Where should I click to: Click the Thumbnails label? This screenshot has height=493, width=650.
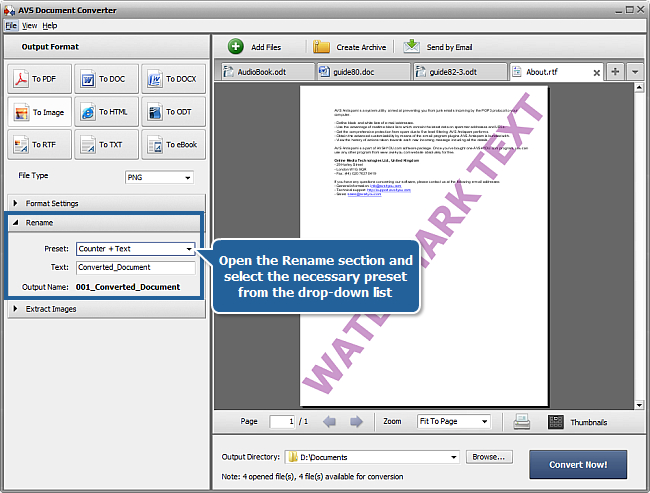tap(589, 422)
